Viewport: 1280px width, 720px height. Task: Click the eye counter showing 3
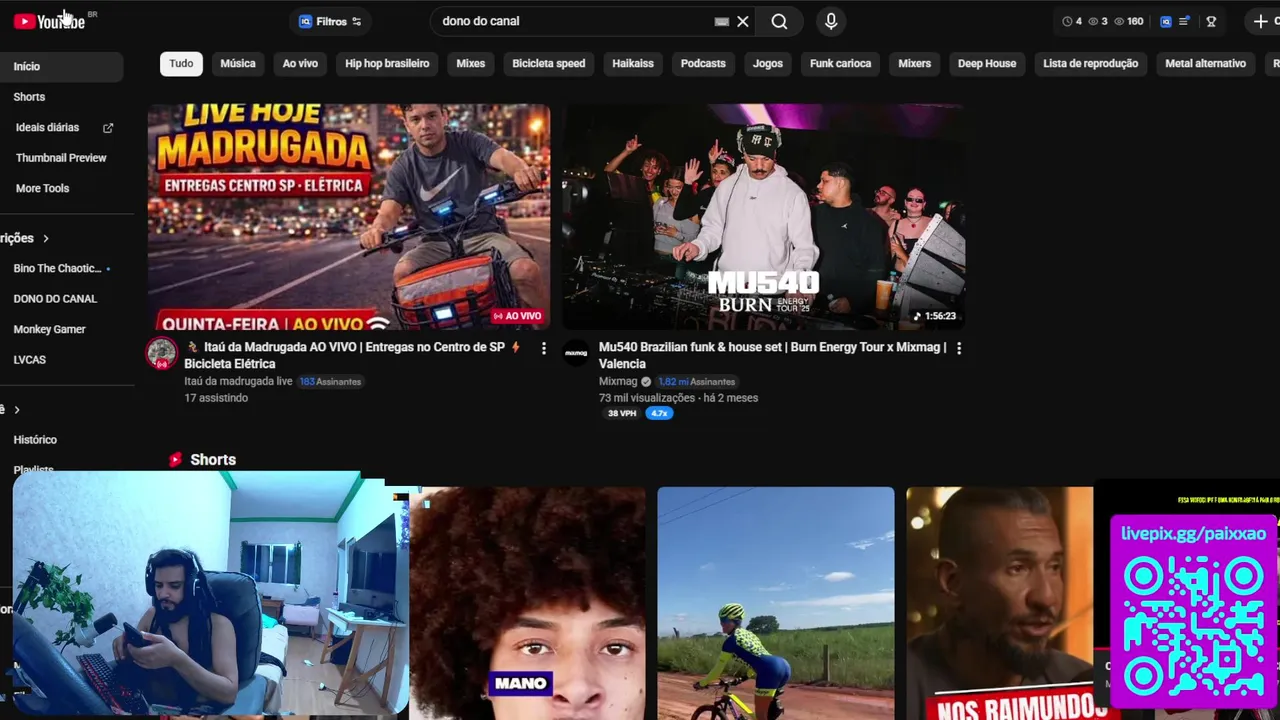point(1098,21)
